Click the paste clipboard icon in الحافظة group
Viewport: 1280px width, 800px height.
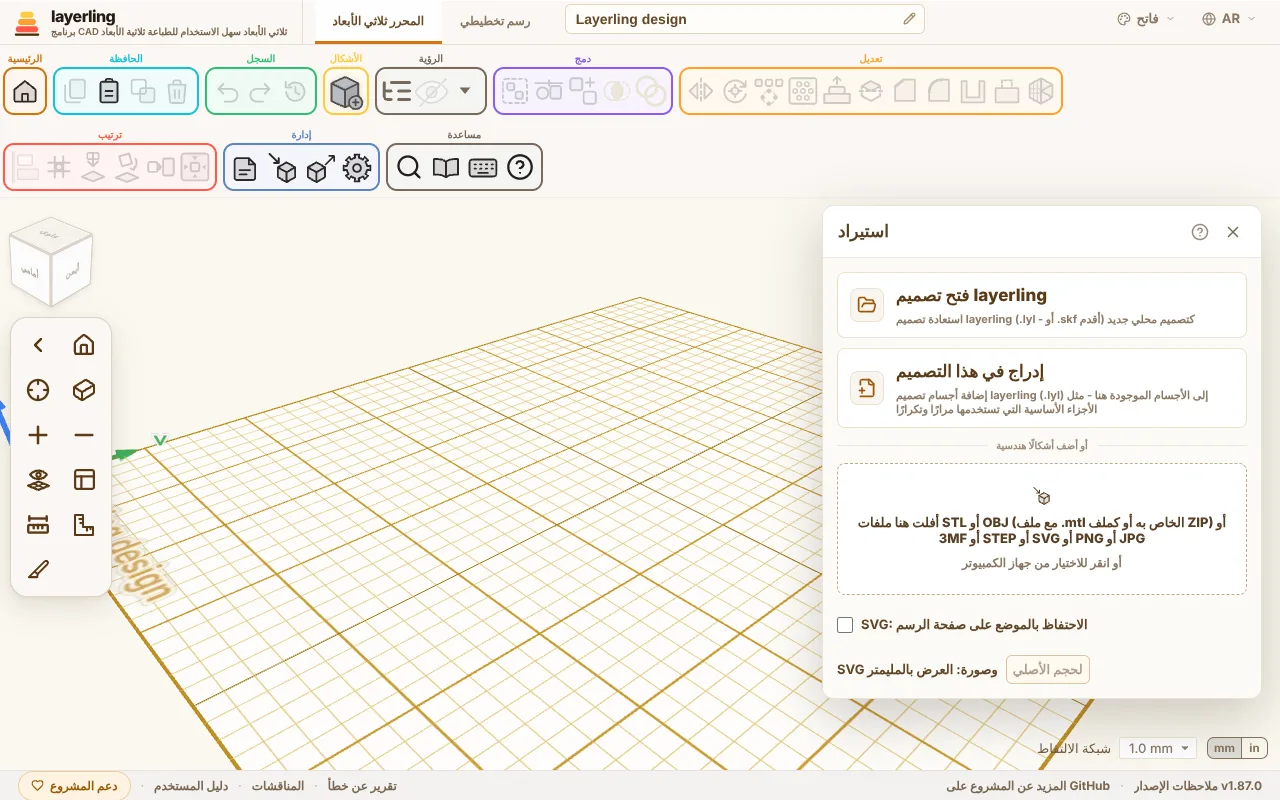tap(109, 92)
